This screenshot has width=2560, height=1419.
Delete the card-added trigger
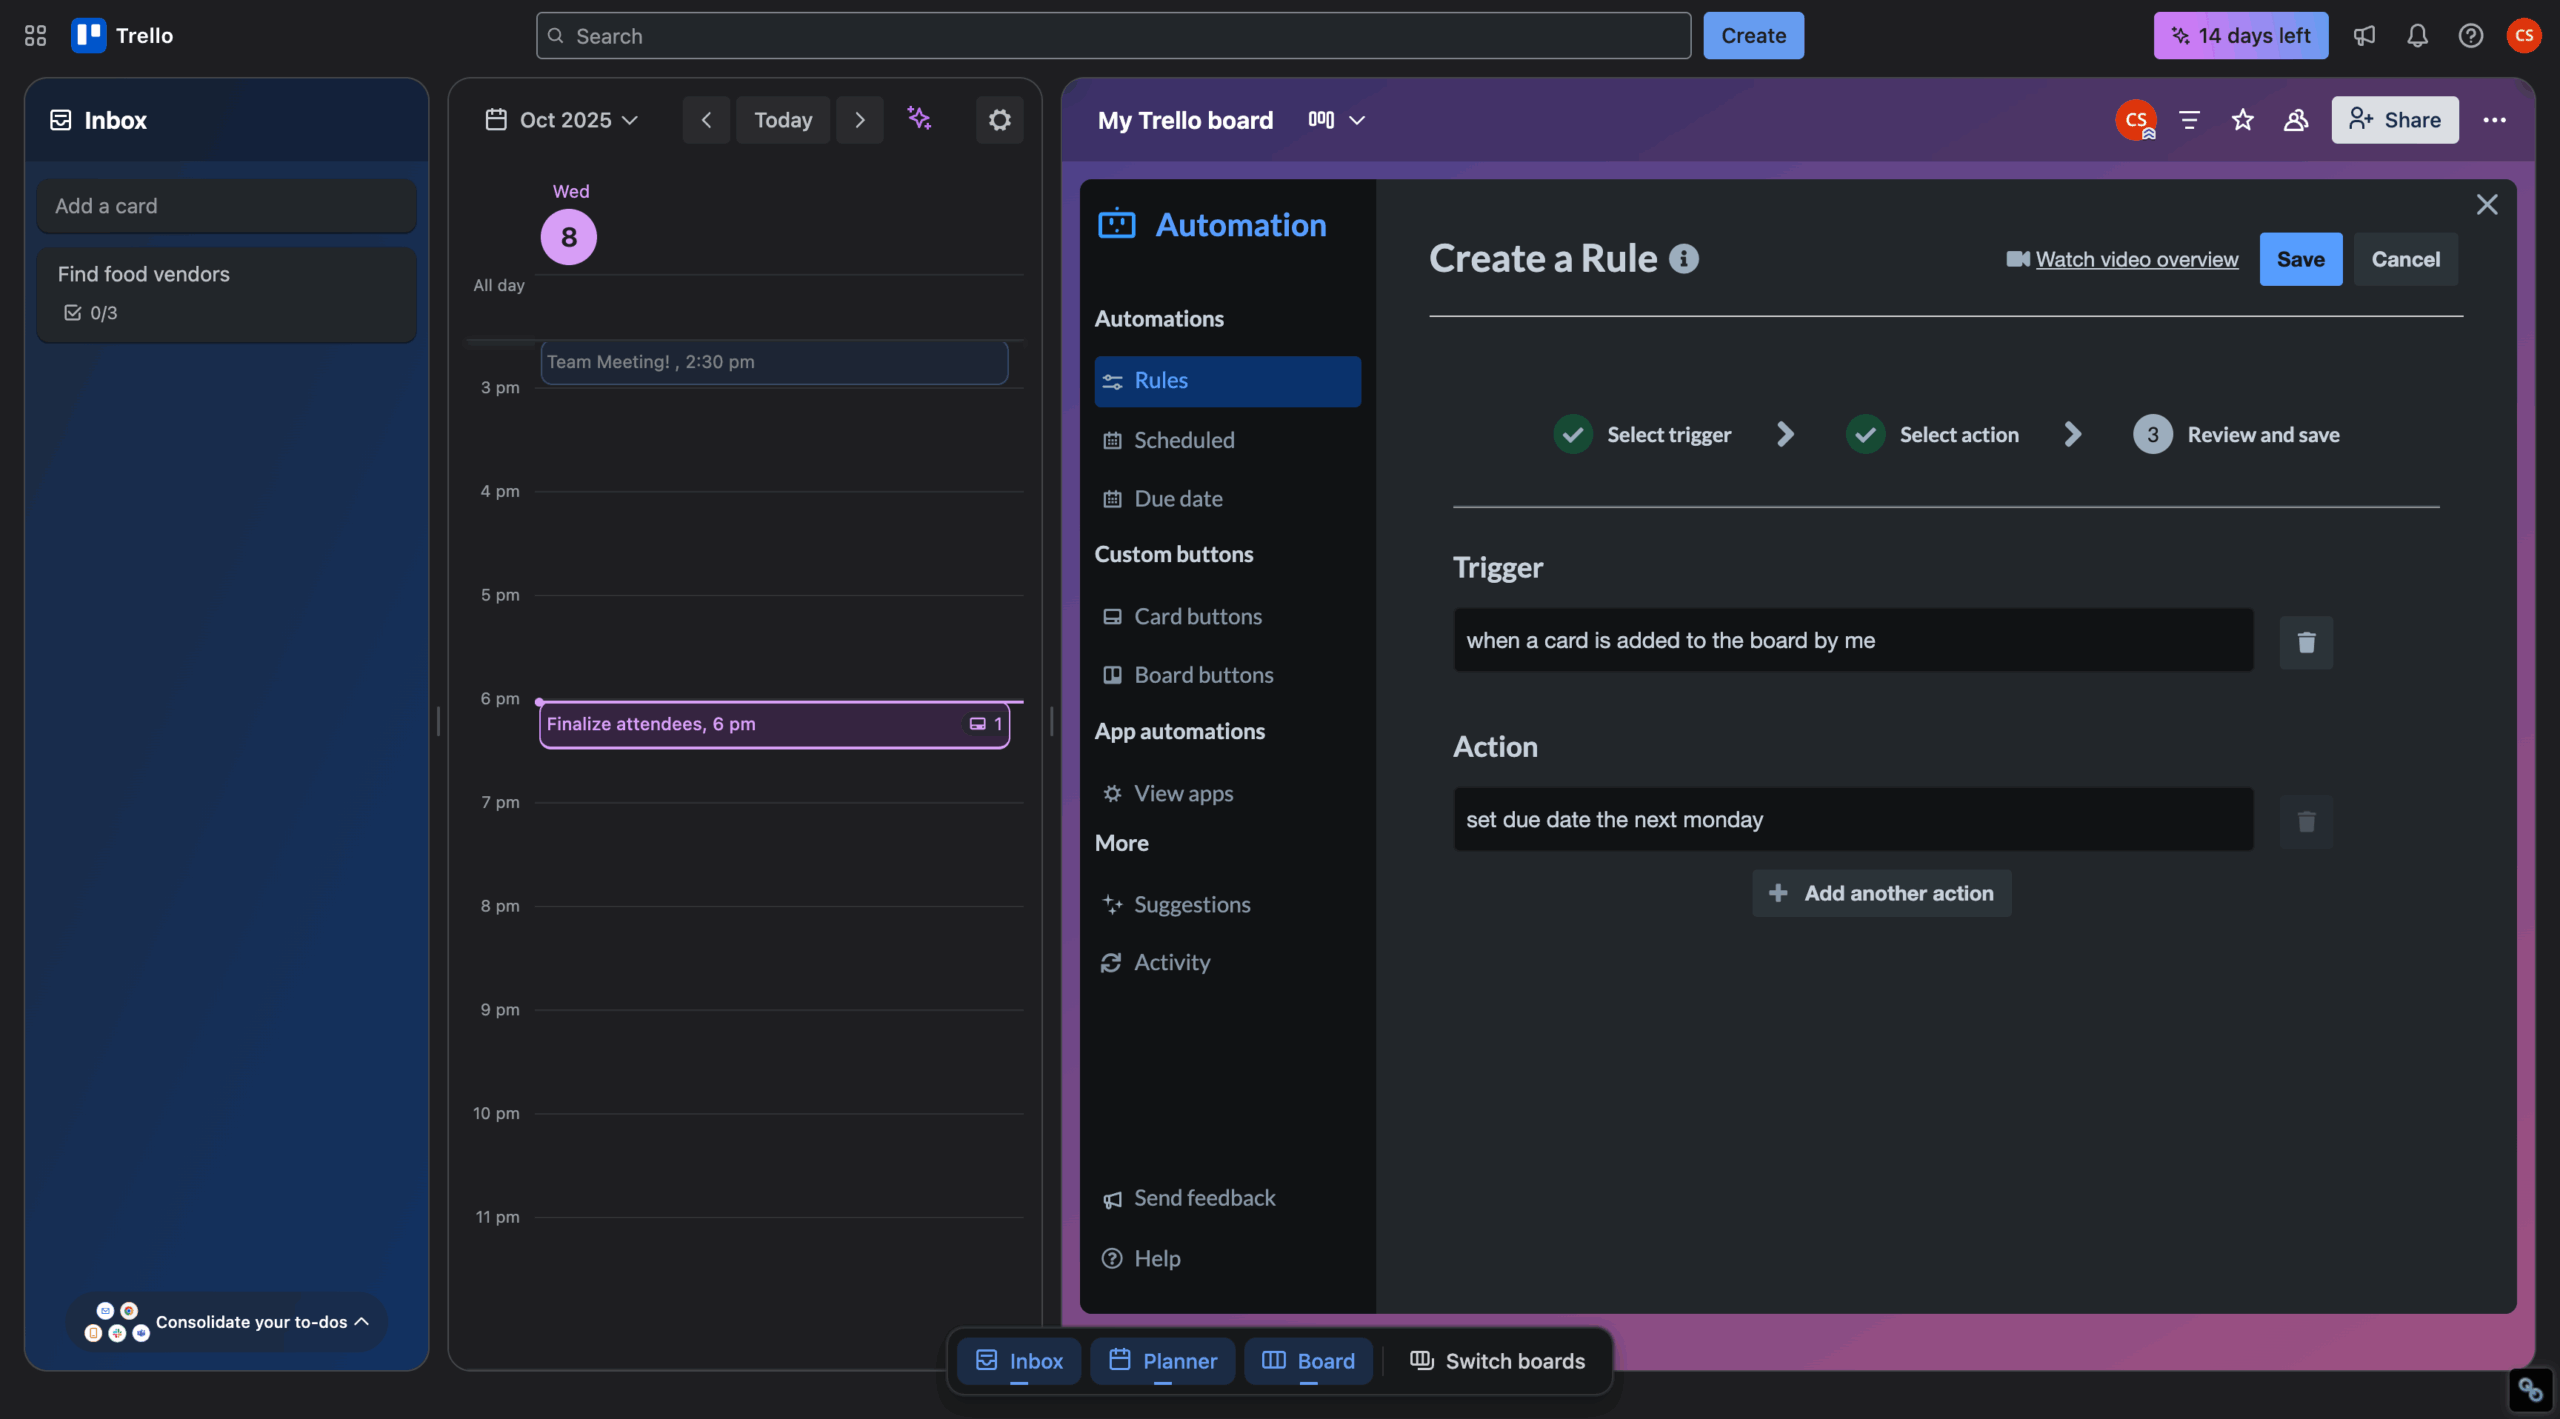(x=2306, y=642)
